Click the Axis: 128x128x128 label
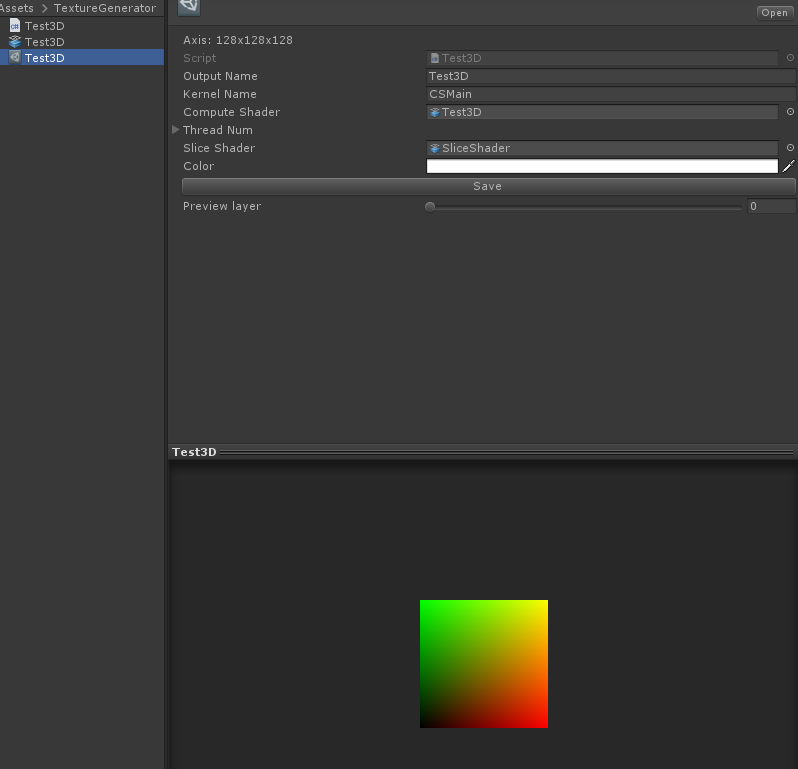This screenshot has height=769, width=798. (238, 40)
